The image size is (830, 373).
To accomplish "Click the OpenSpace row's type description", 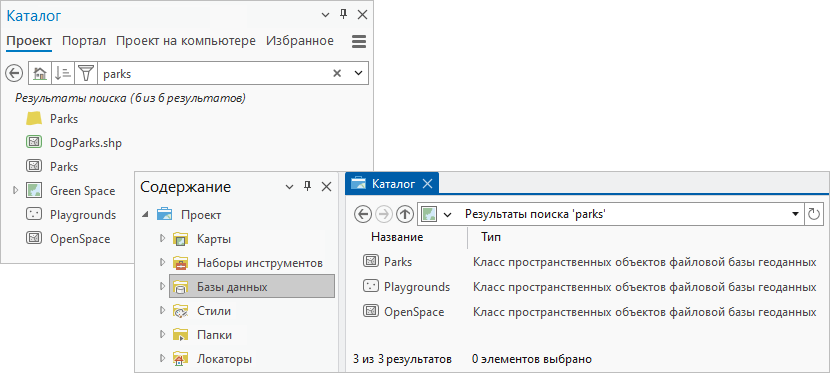I will click(644, 312).
